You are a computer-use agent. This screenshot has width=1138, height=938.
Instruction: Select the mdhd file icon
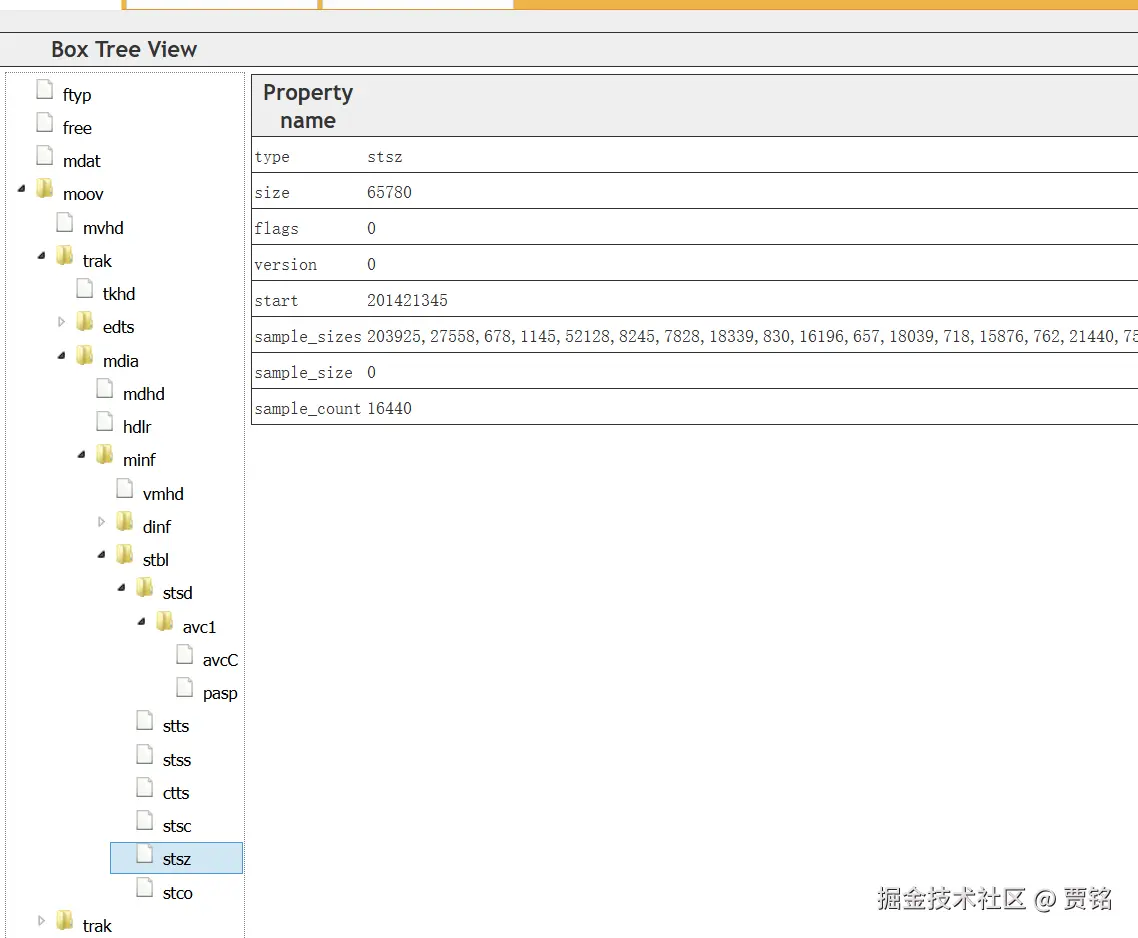105,388
